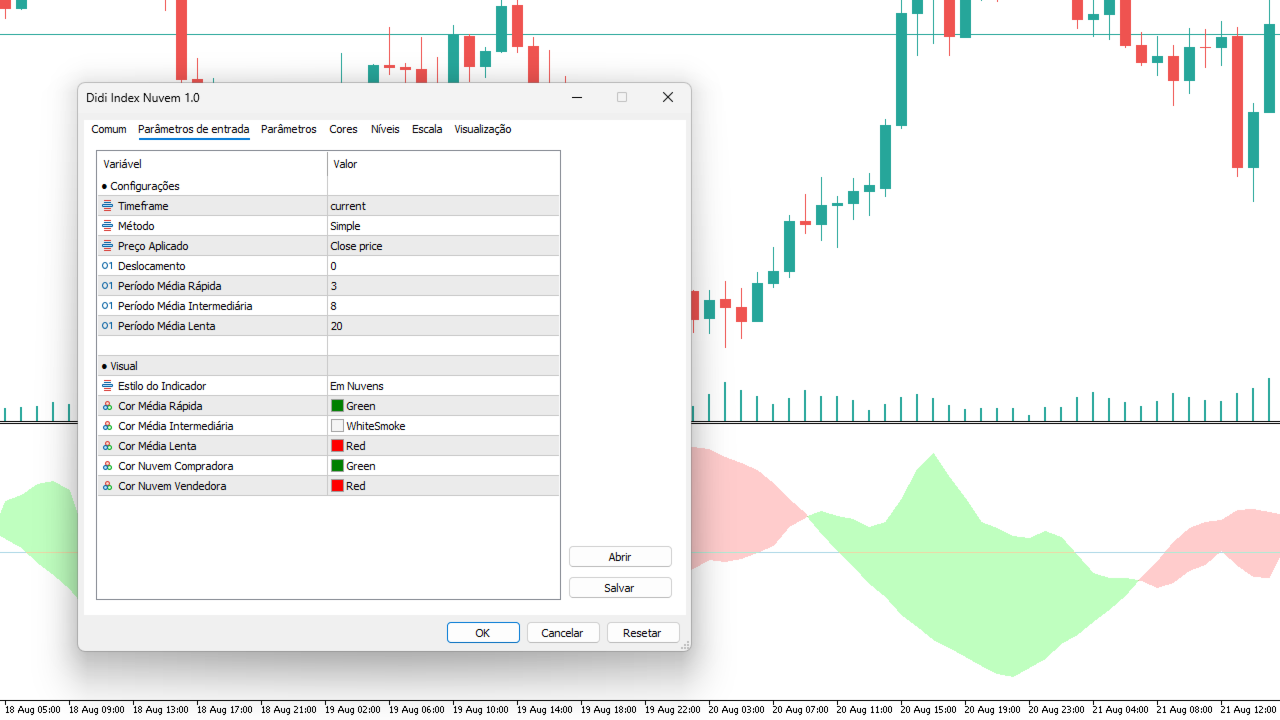Screen dimensions: 1280x720
Task: Click the 'Preço Aplicado' variable label
Action: [x=153, y=246]
